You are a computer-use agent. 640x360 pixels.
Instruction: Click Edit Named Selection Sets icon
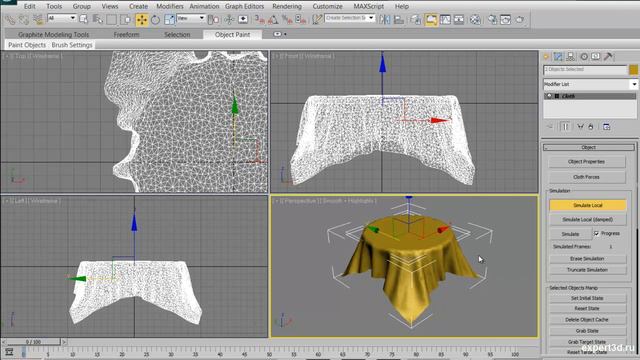pyautogui.click(x=317, y=19)
